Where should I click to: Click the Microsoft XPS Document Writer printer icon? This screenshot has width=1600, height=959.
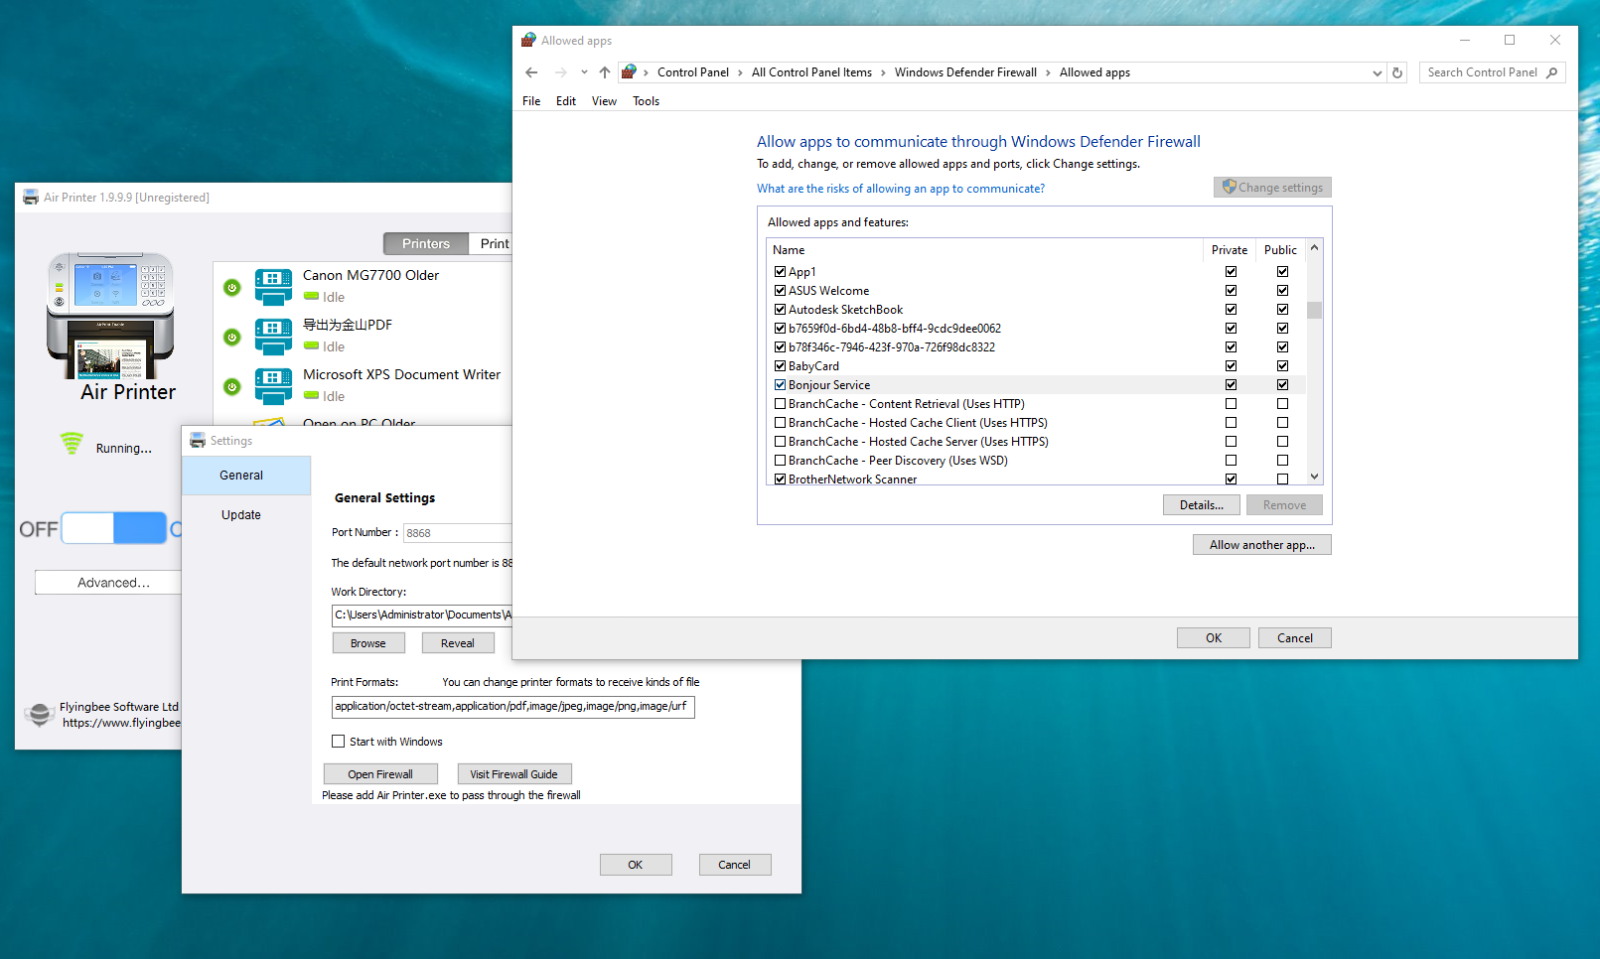(x=273, y=386)
